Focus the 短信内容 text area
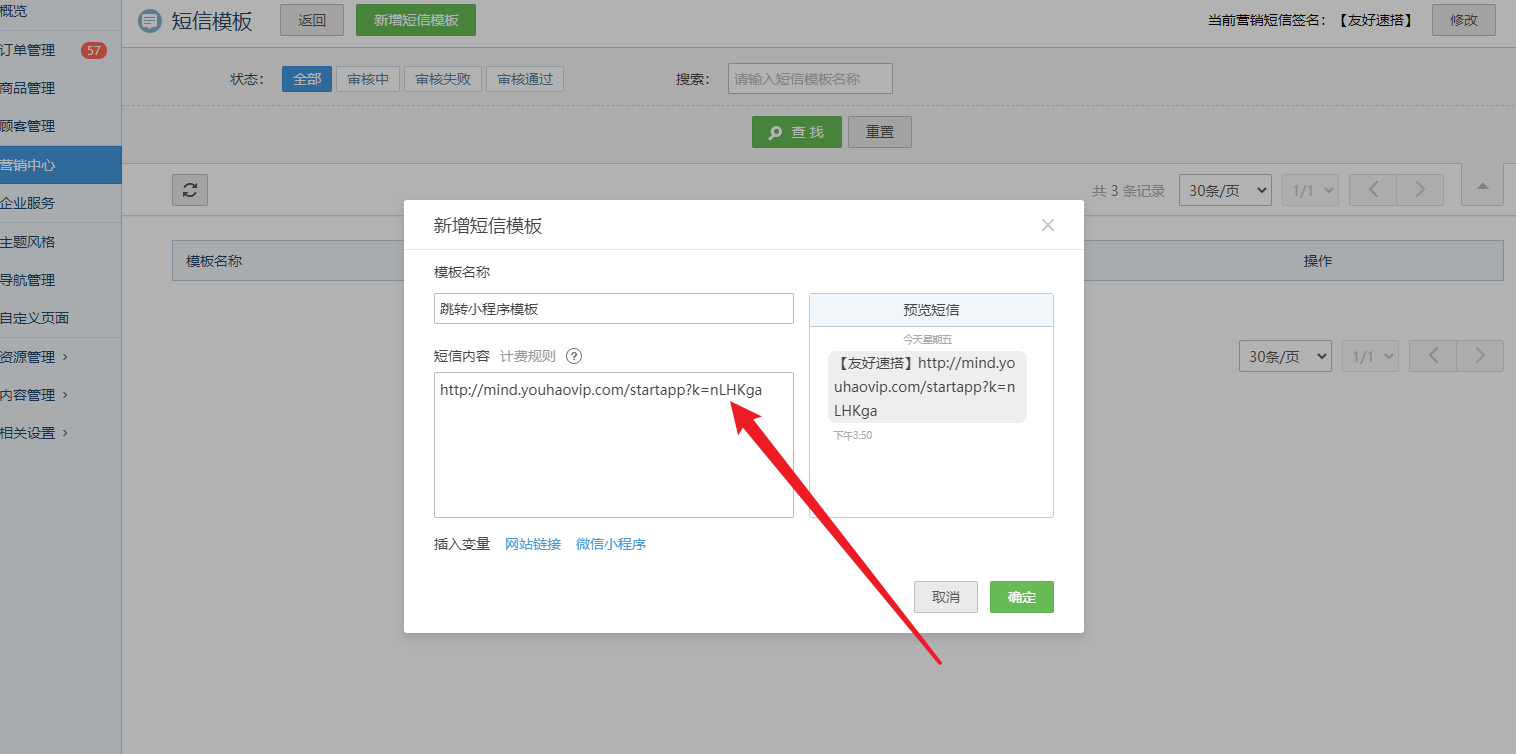 point(614,445)
